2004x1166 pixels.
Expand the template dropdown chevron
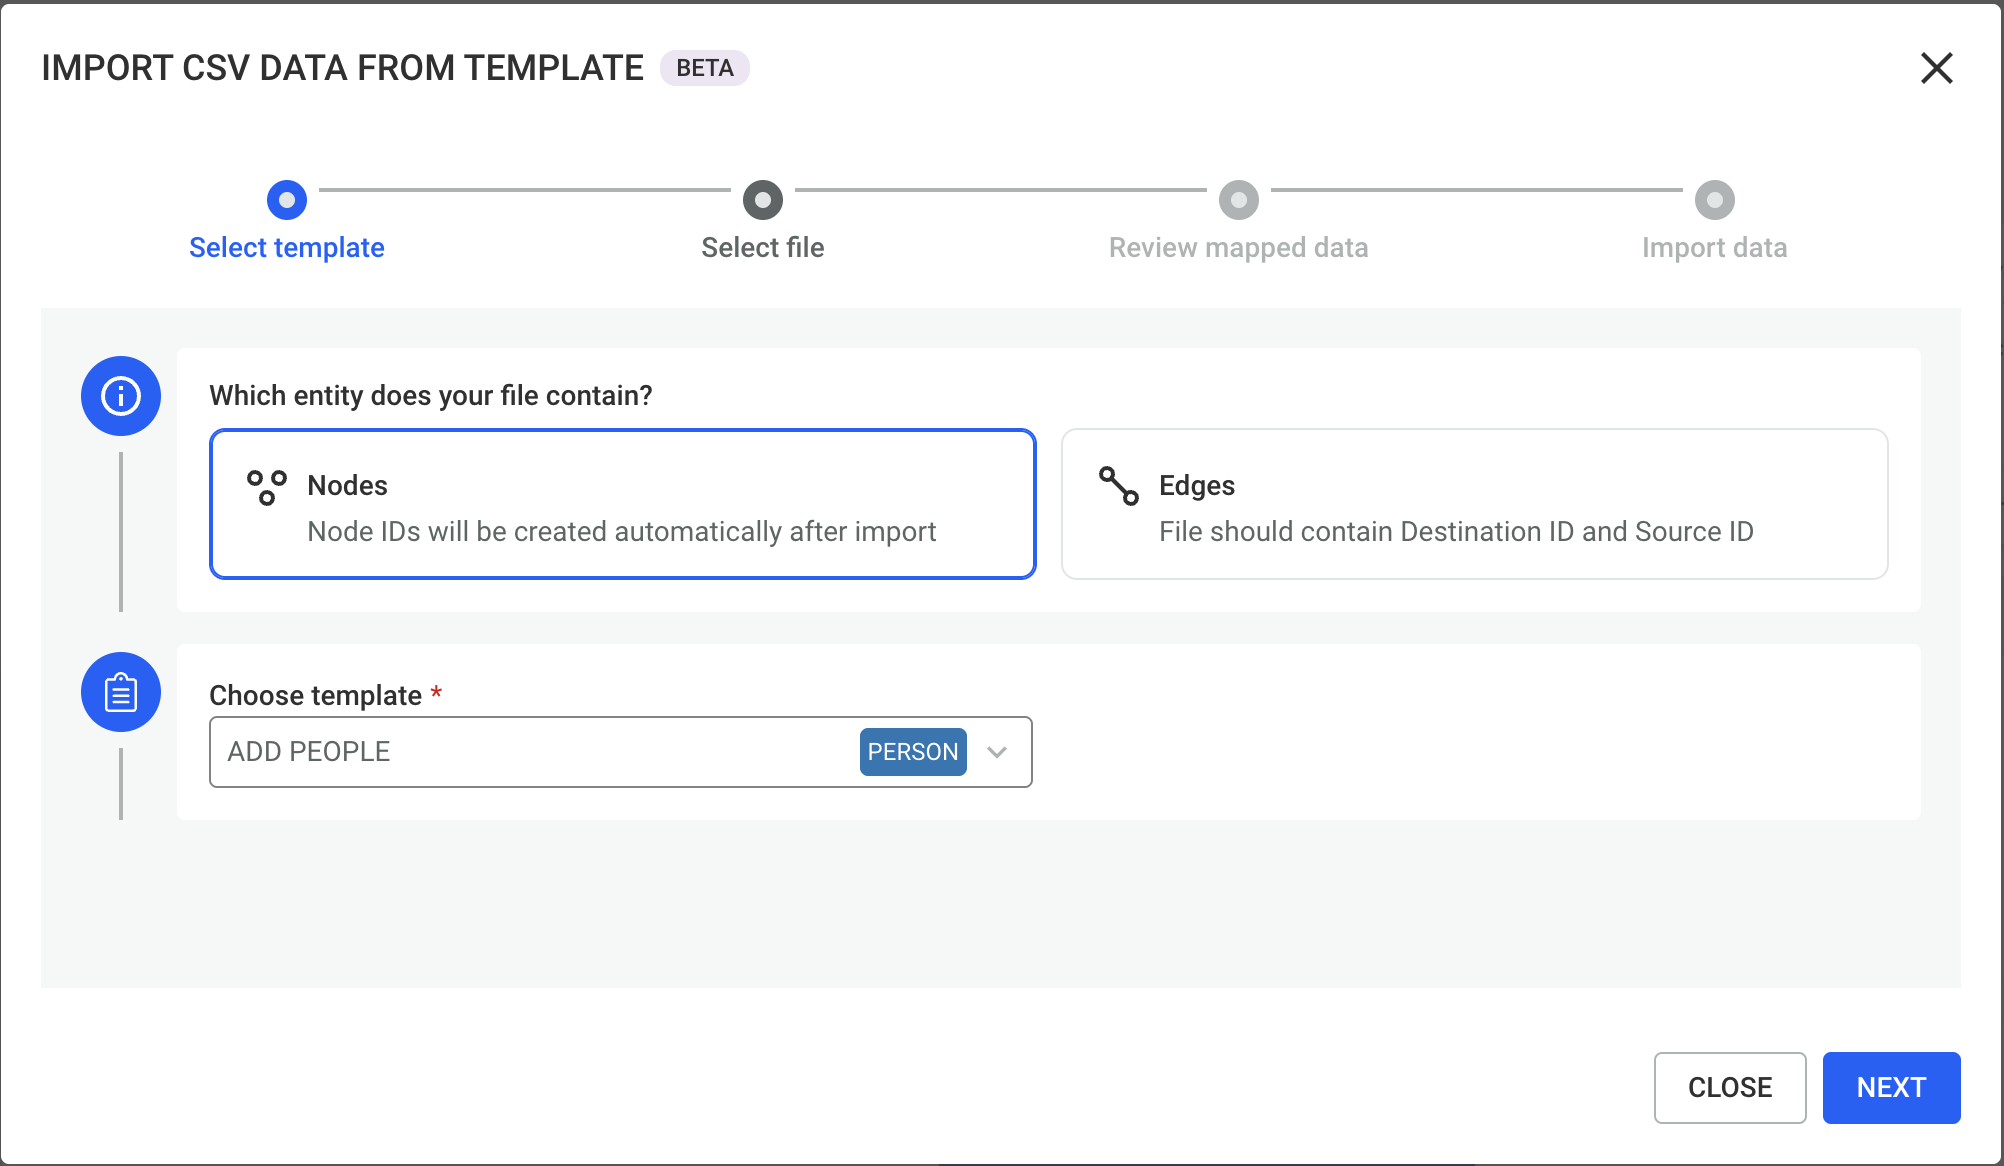(x=997, y=752)
